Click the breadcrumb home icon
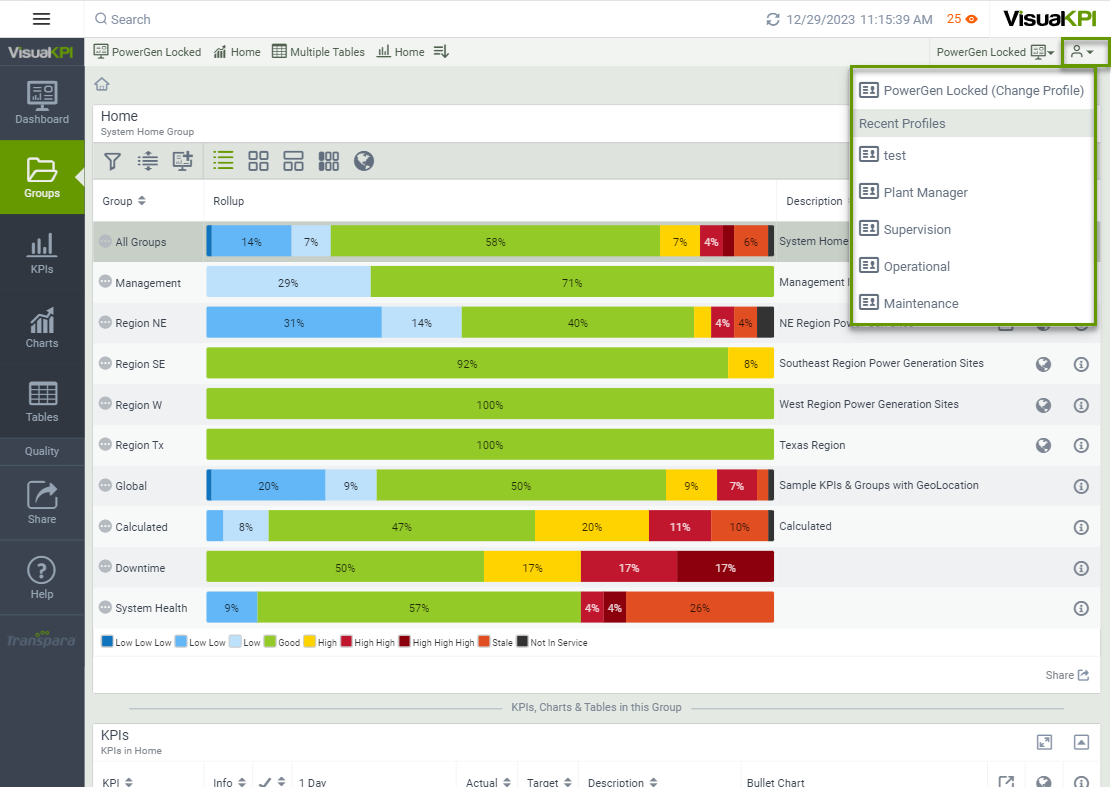Image resolution: width=1111 pixels, height=787 pixels. [x=102, y=84]
